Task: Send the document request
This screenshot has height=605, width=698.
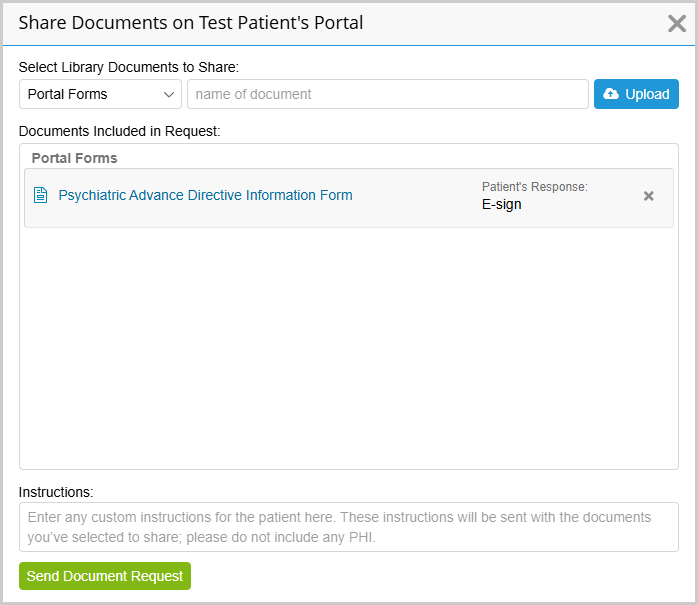Action: [x=105, y=576]
